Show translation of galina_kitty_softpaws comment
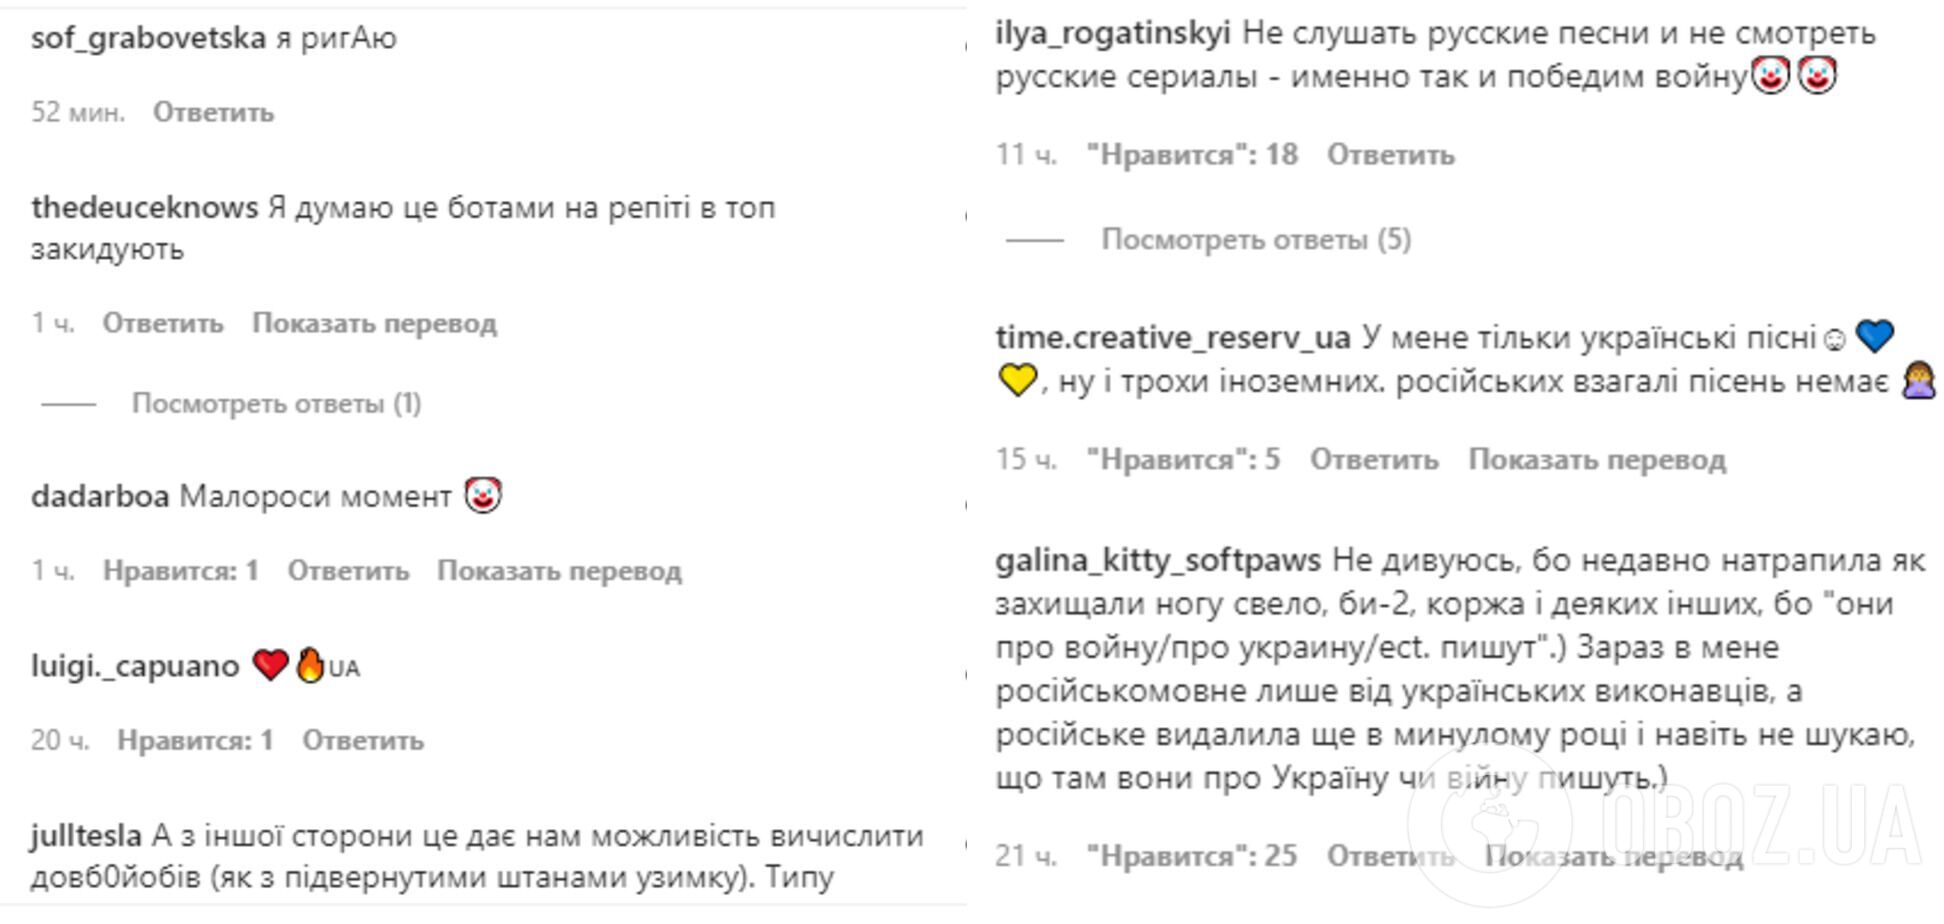1944x924 pixels. tap(1614, 856)
